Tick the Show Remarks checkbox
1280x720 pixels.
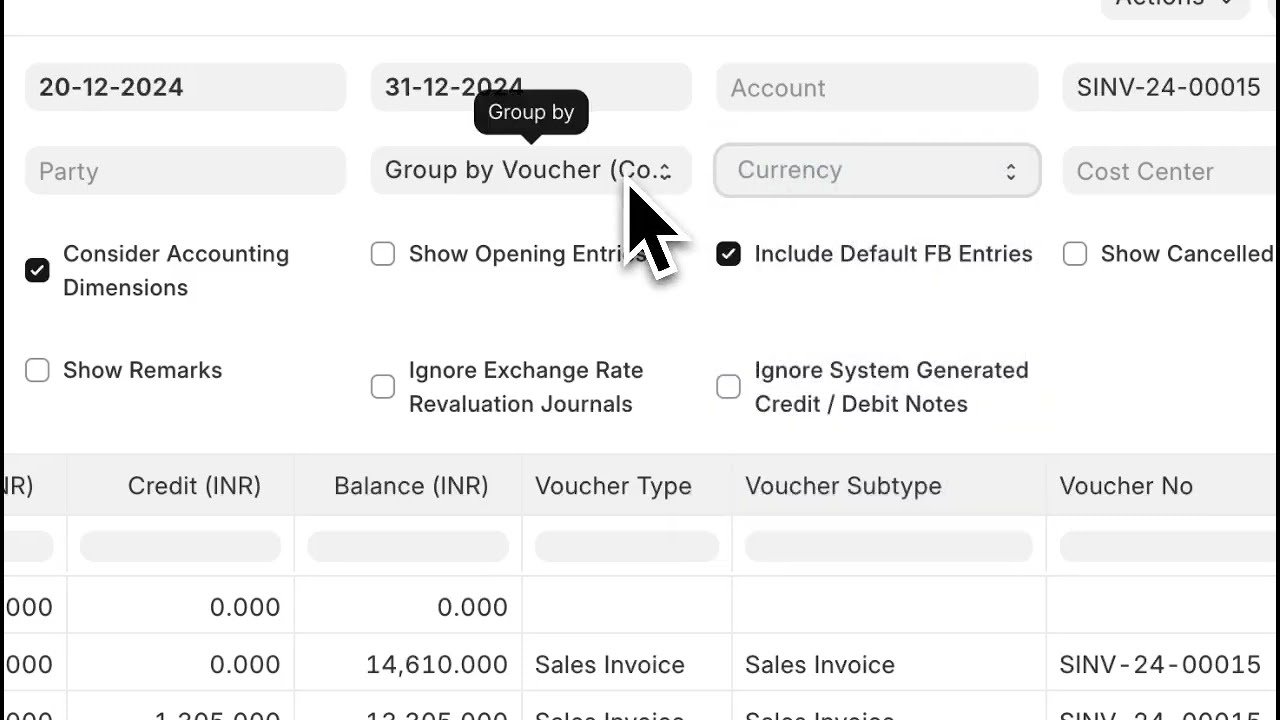click(x=37, y=370)
